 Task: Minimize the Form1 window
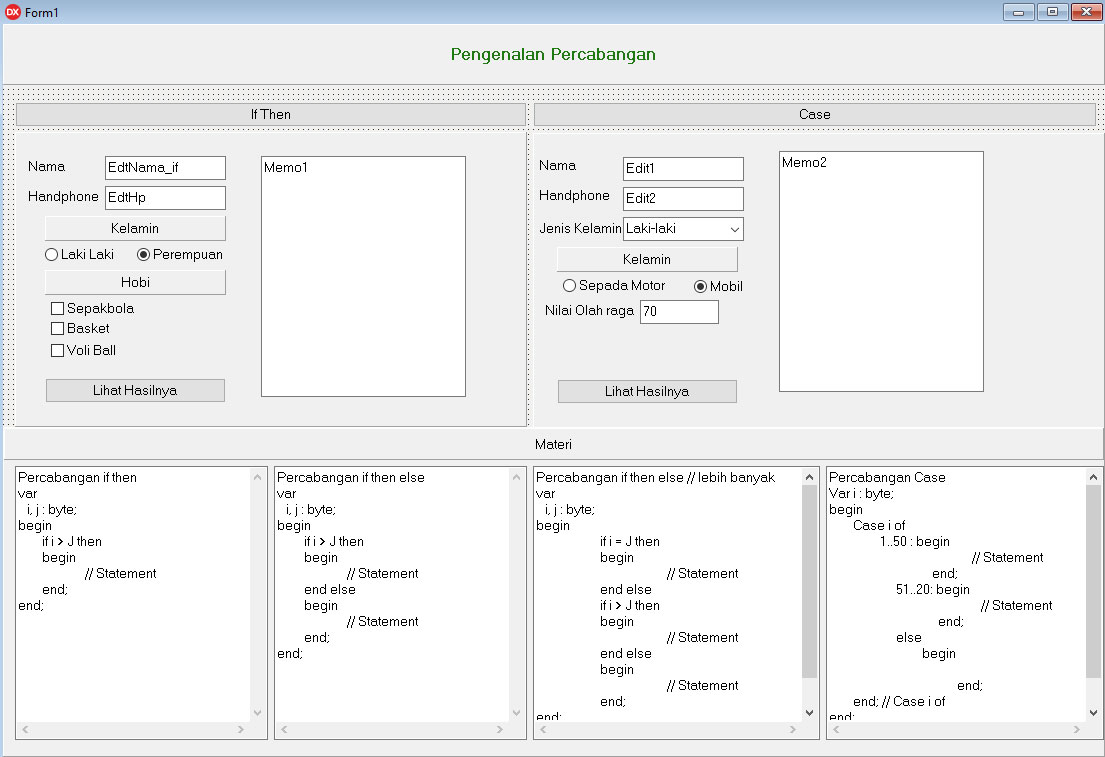coord(1018,12)
